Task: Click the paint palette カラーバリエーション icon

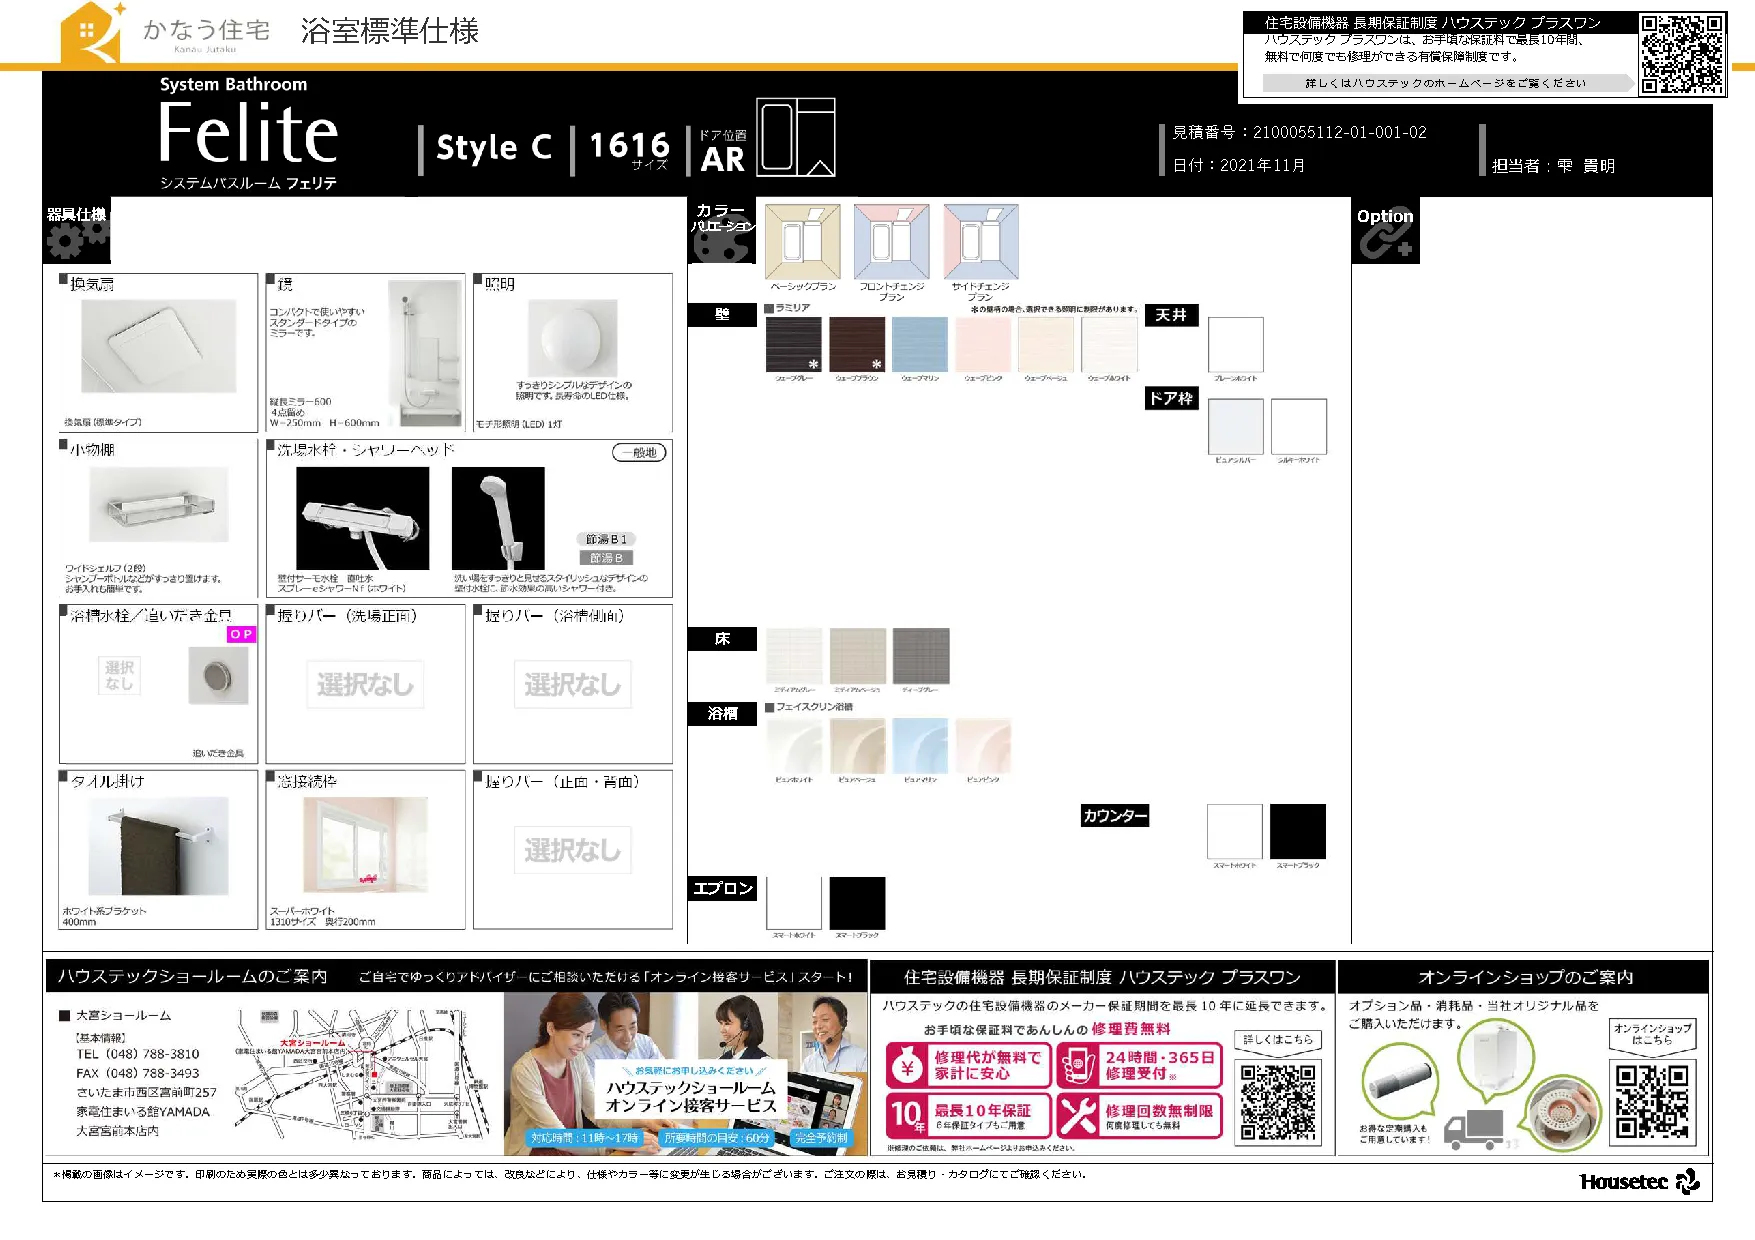Action: tap(721, 240)
